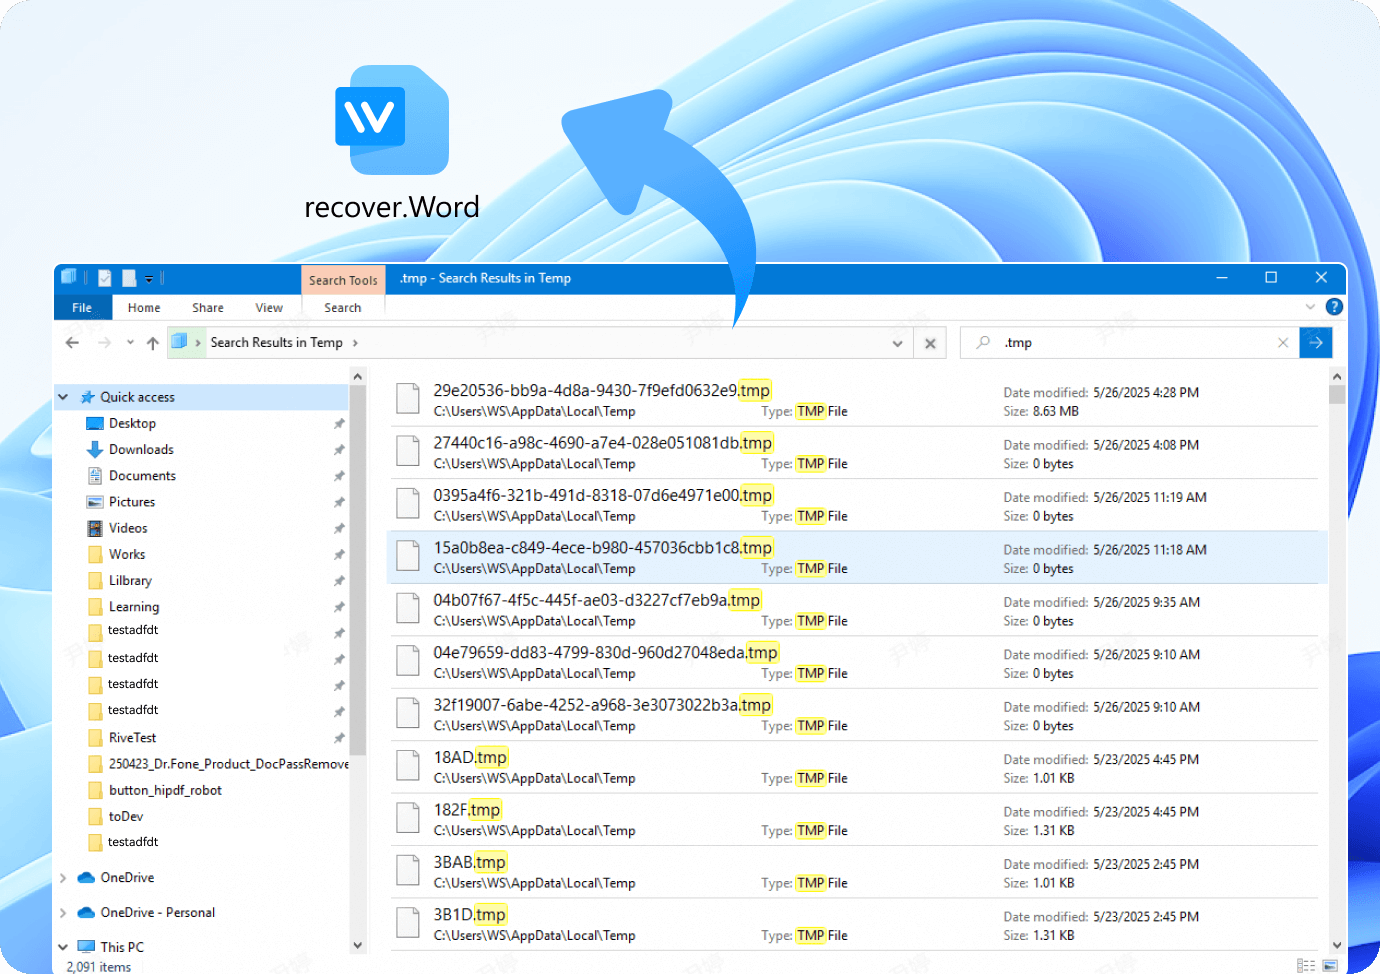Expand the OneDrive - Personal node
This screenshot has height=974, width=1380.
[63, 913]
